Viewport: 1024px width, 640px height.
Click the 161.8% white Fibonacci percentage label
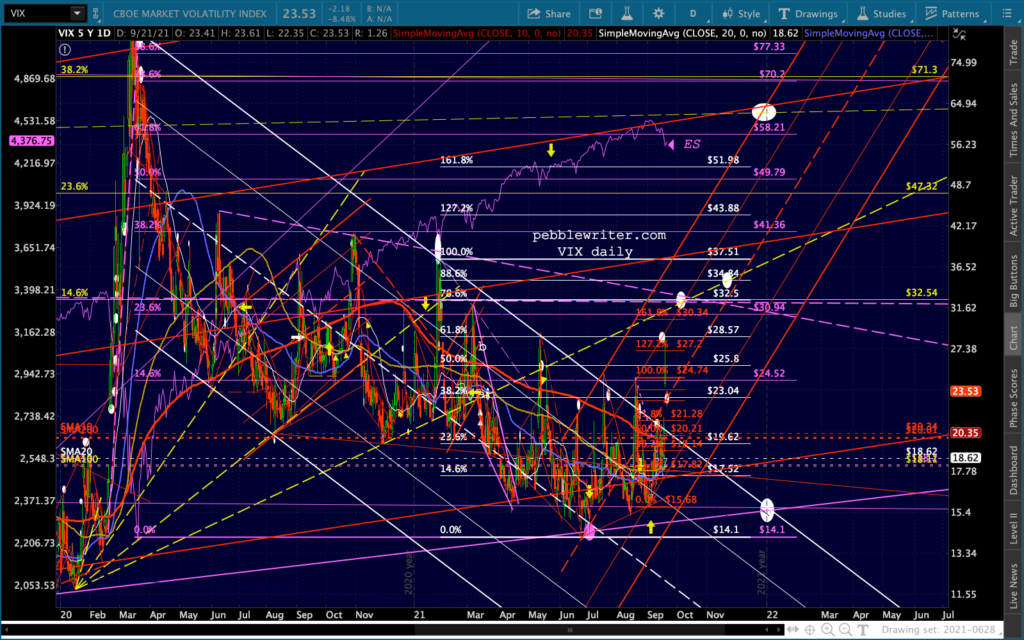[x=456, y=160]
